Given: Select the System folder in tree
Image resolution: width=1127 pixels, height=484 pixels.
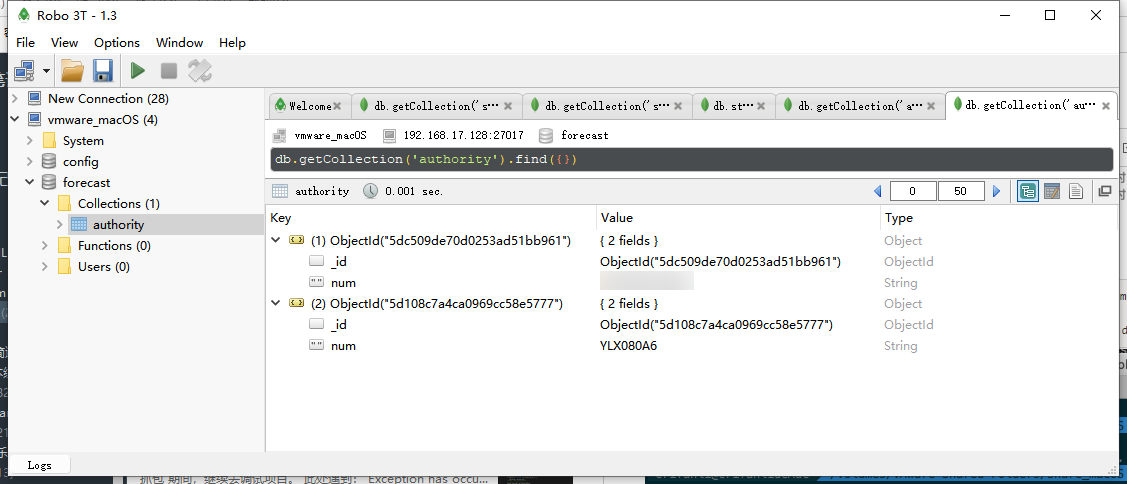Looking at the screenshot, I should pyautogui.click(x=83, y=140).
